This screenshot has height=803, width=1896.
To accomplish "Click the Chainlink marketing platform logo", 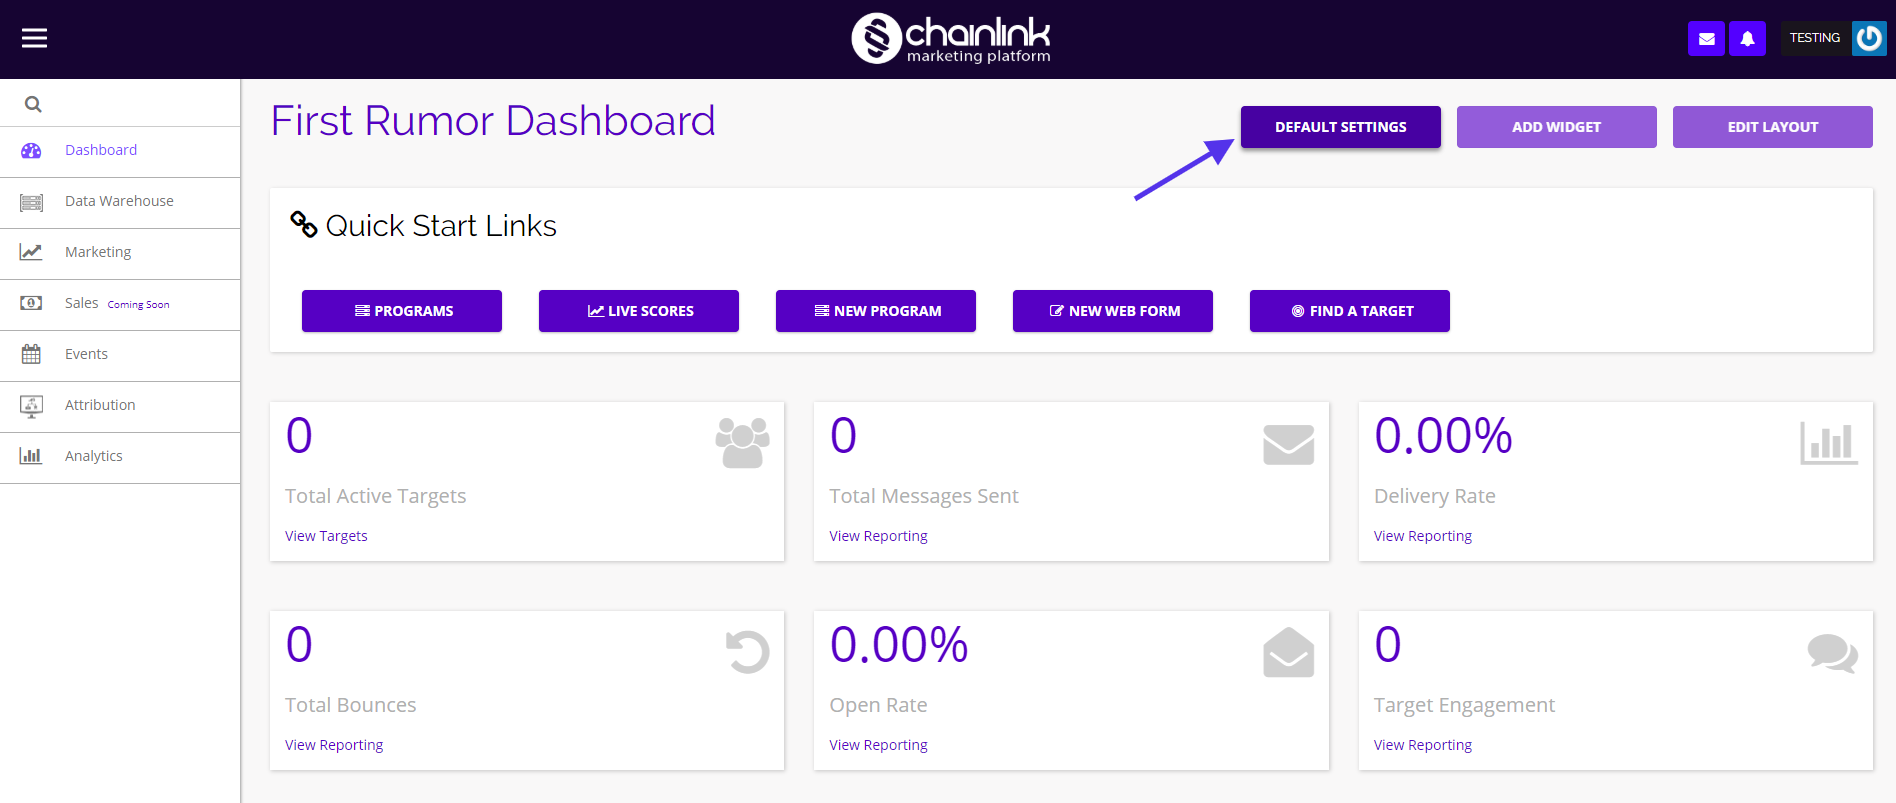I will pos(950,39).
